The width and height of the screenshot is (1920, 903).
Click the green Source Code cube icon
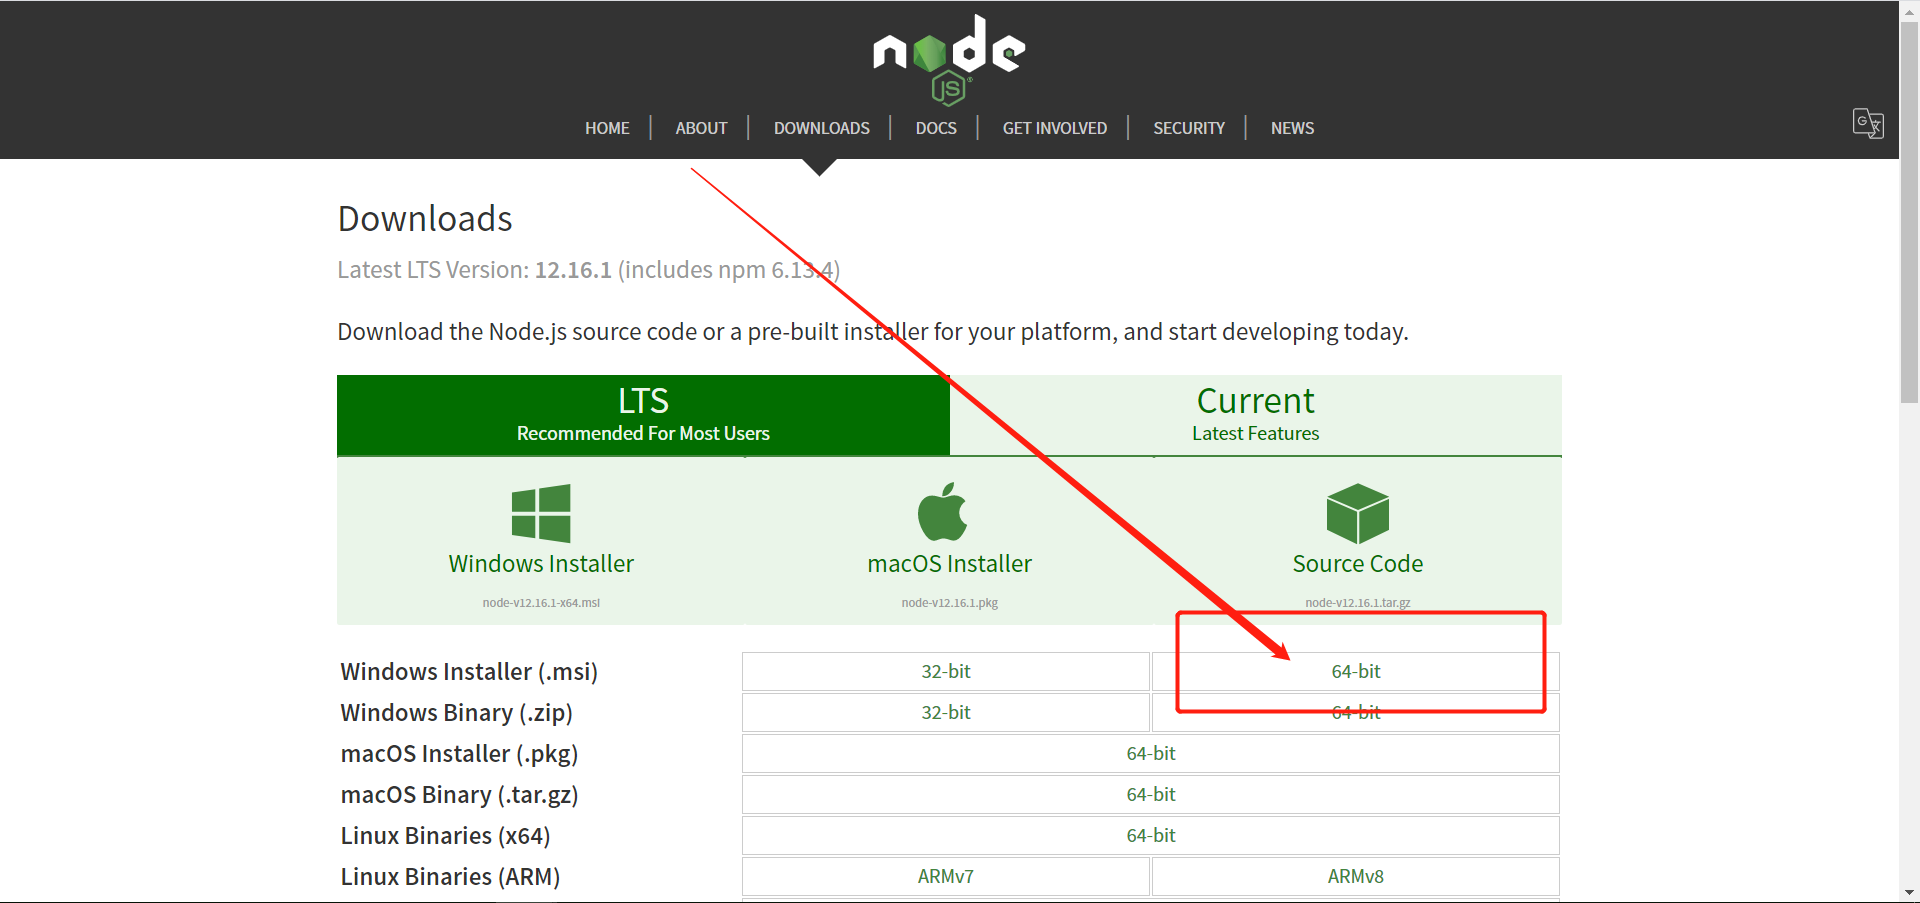pos(1357,513)
